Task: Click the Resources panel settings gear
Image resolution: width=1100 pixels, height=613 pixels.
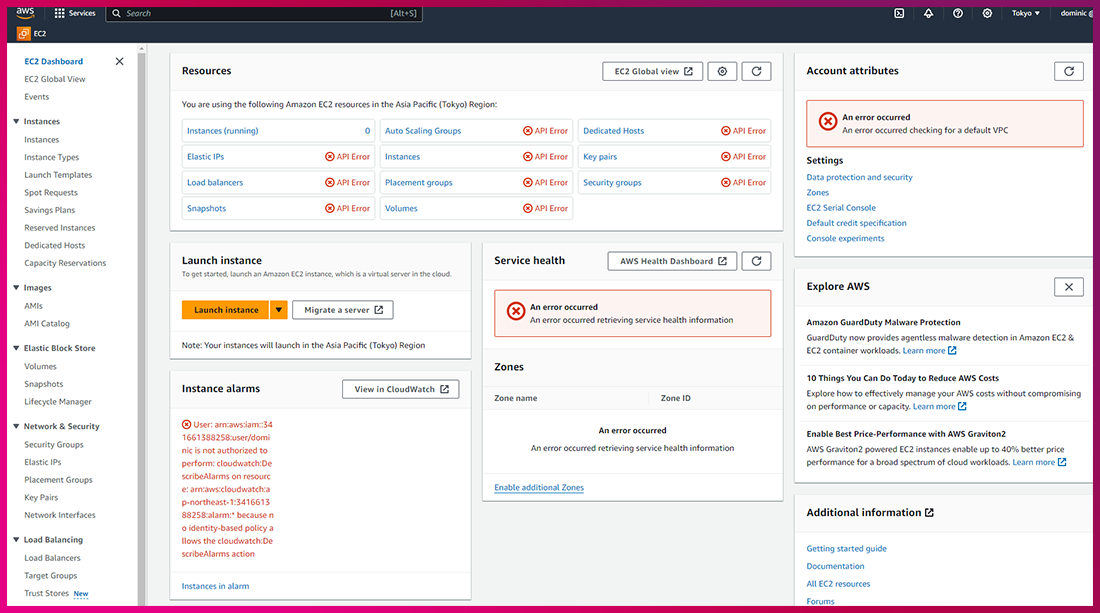Action: click(722, 71)
